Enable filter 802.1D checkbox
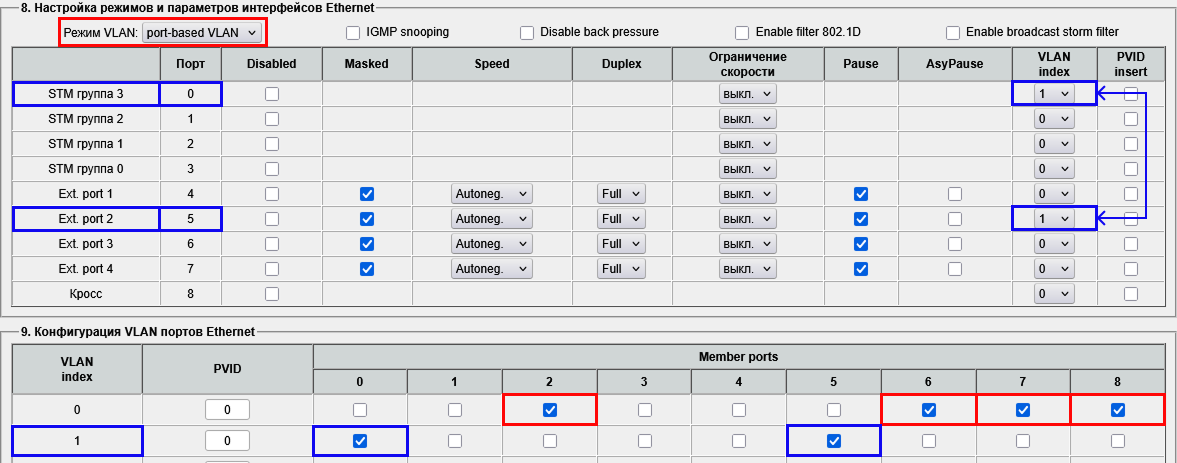Screen dimensions: 1177x463 click(742, 33)
